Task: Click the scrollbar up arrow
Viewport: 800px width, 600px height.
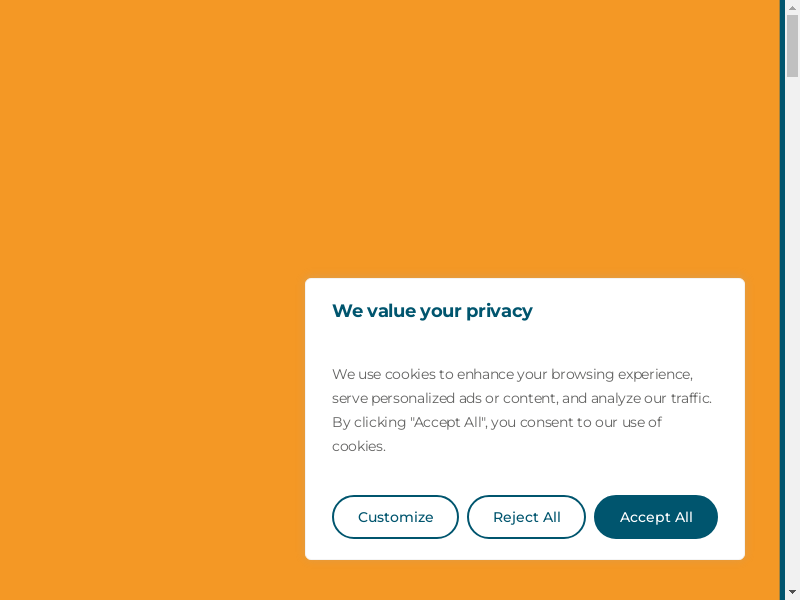Action: coord(792,7)
